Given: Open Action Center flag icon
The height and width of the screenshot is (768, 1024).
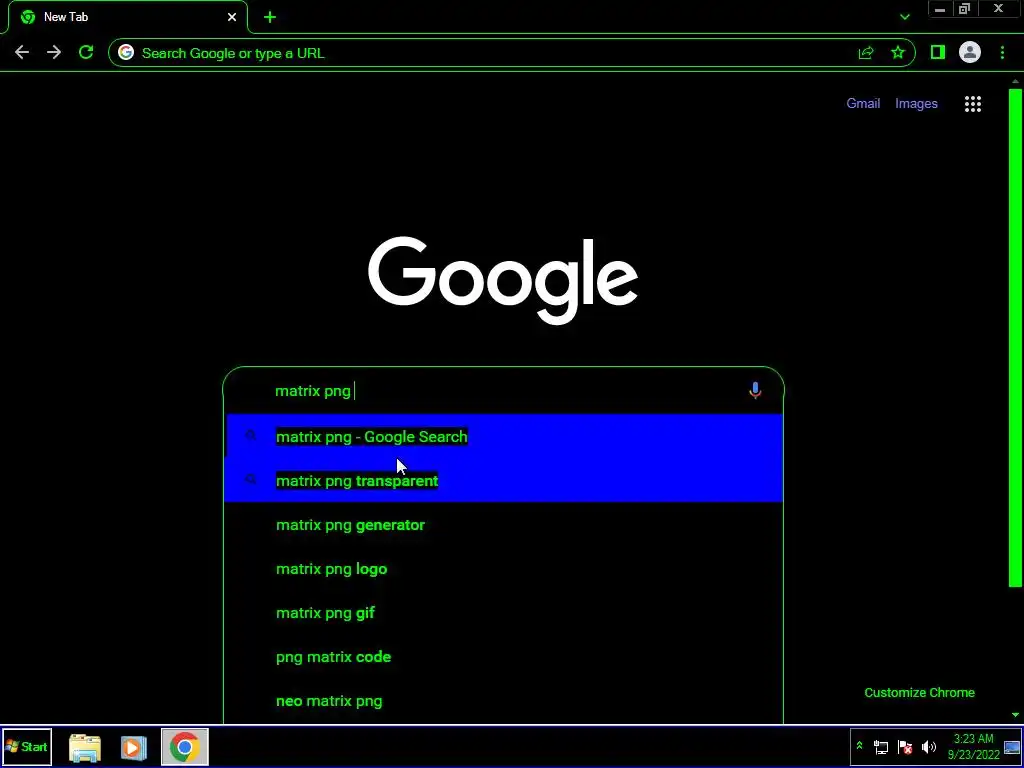Looking at the screenshot, I should [x=904, y=747].
